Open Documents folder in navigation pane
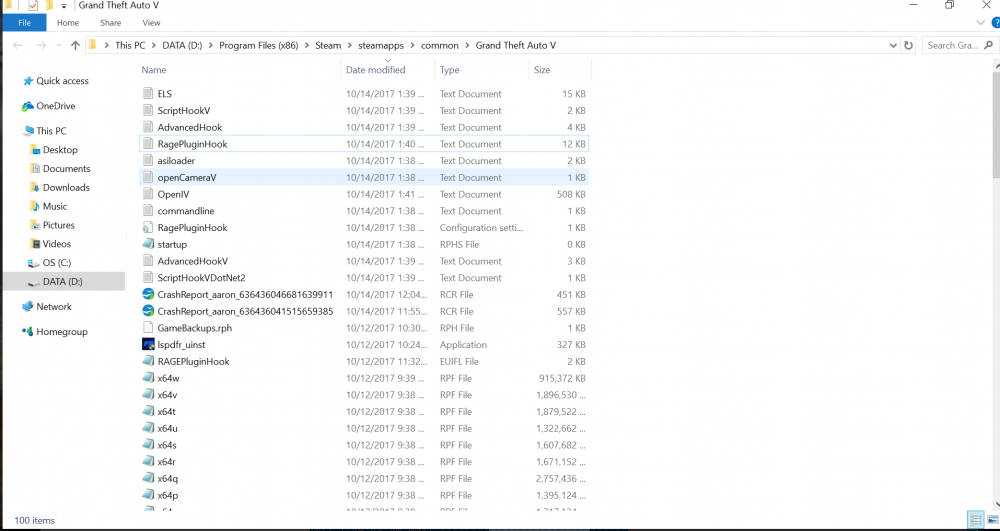The width and height of the screenshot is (1000, 531). 60,169
